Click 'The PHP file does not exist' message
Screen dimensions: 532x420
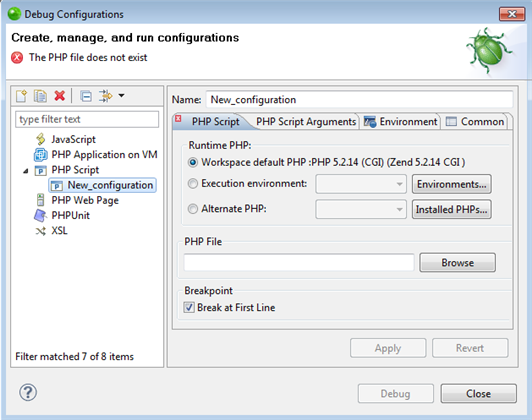(88, 57)
